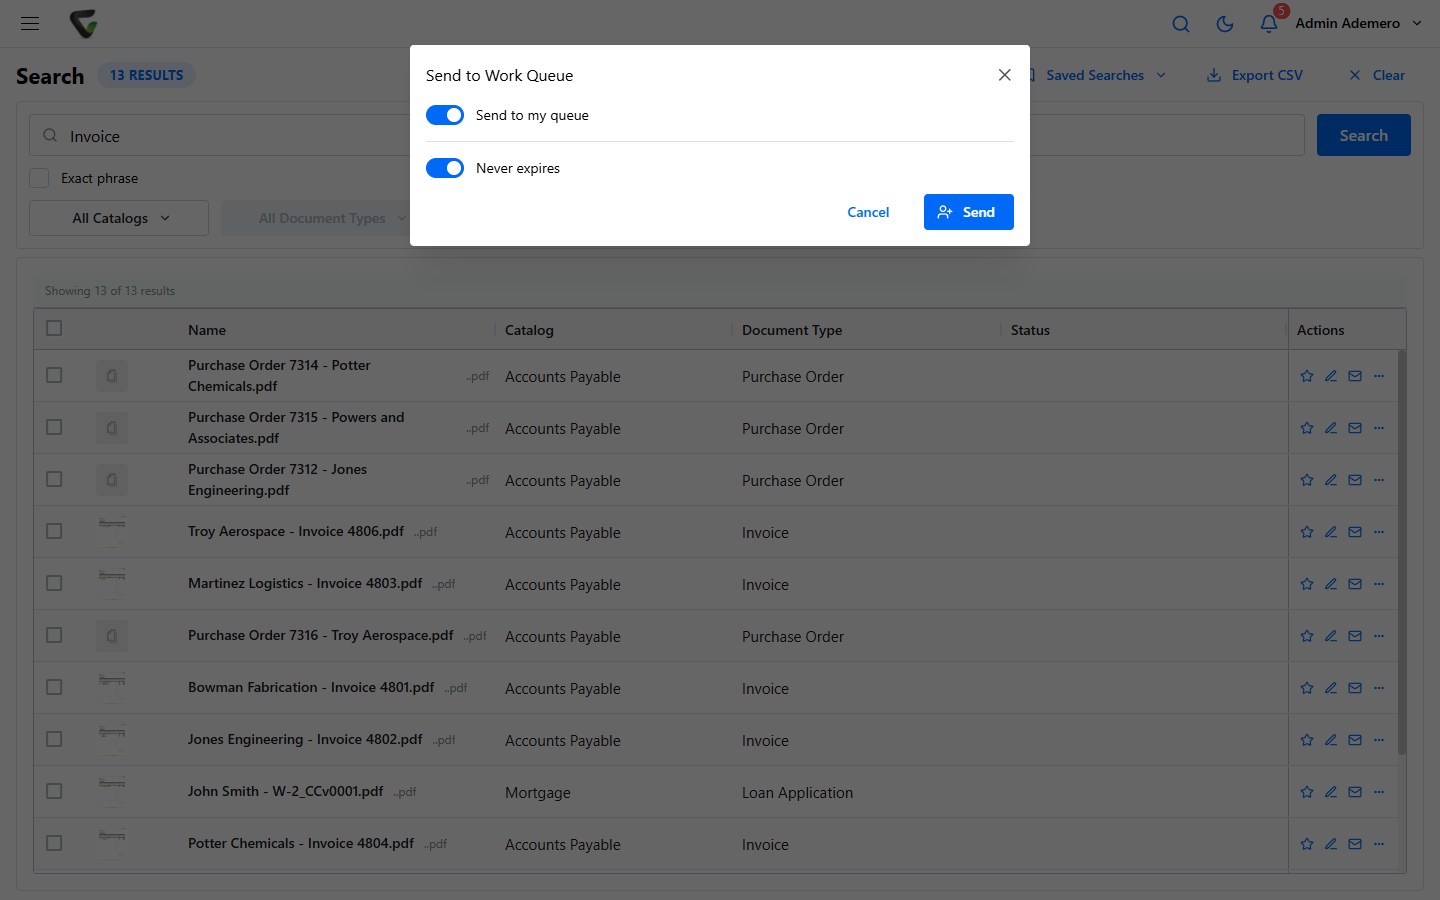Open more actions for John Smith W-2
Image resolution: width=1440 pixels, height=900 pixels.
point(1379,792)
